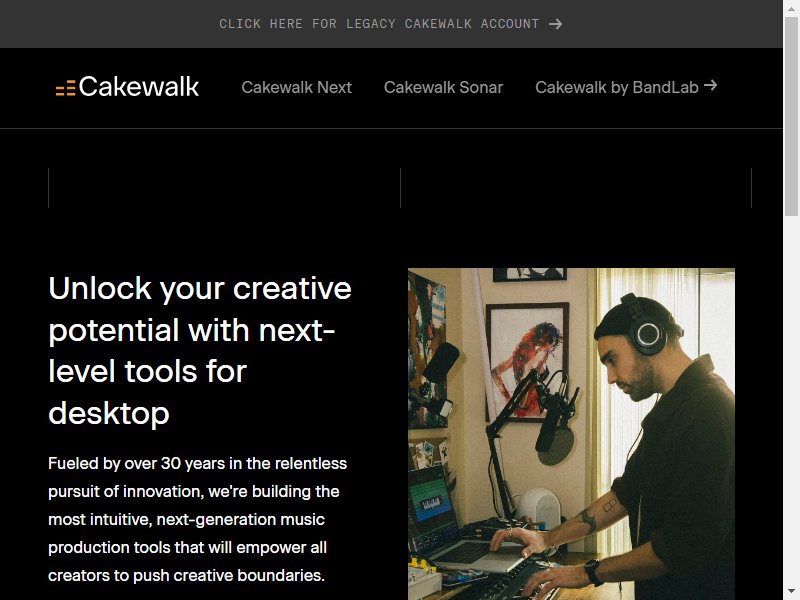Click the scrollbar down arrow
Viewport: 800px width, 600px height.
(x=791, y=592)
